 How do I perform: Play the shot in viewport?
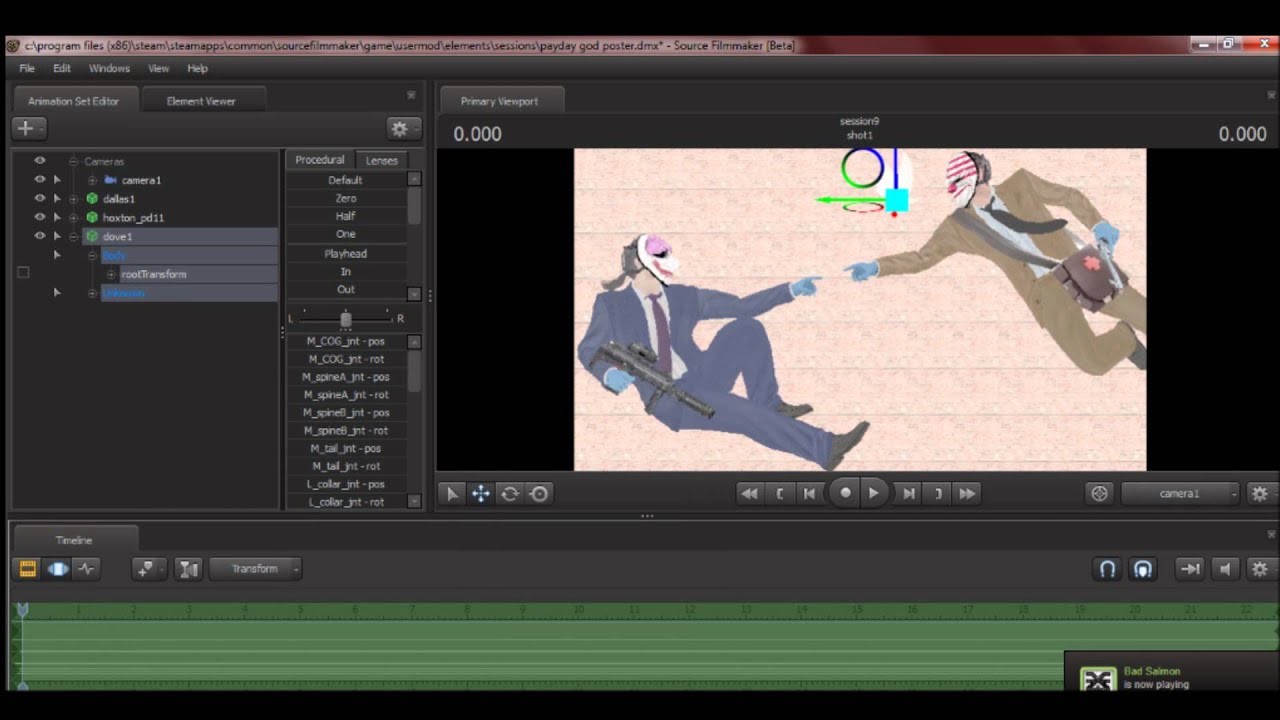pos(873,493)
